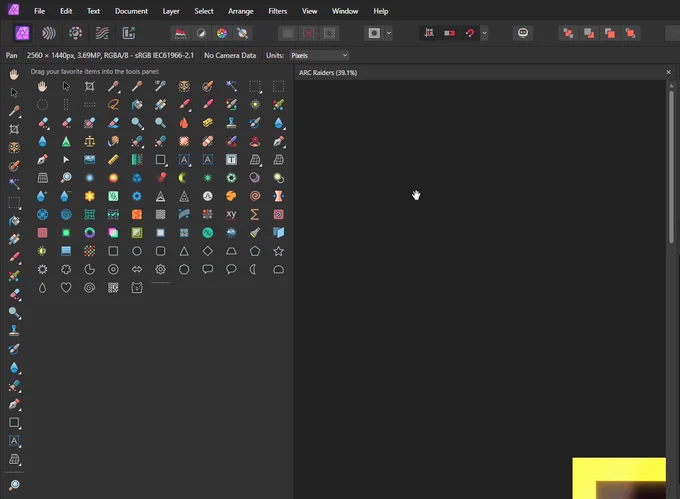
Task: Apply Auto Contrast from the toolbar
Action: tap(201, 33)
